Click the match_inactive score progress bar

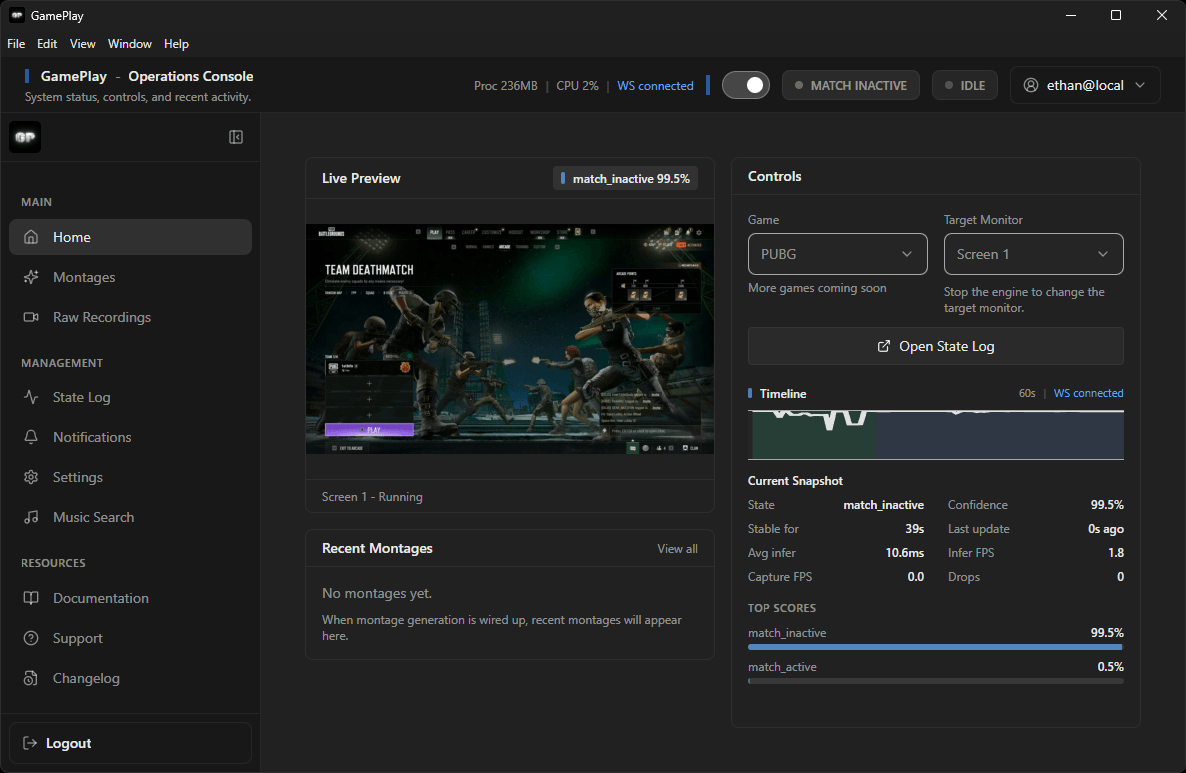click(x=935, y=647)
